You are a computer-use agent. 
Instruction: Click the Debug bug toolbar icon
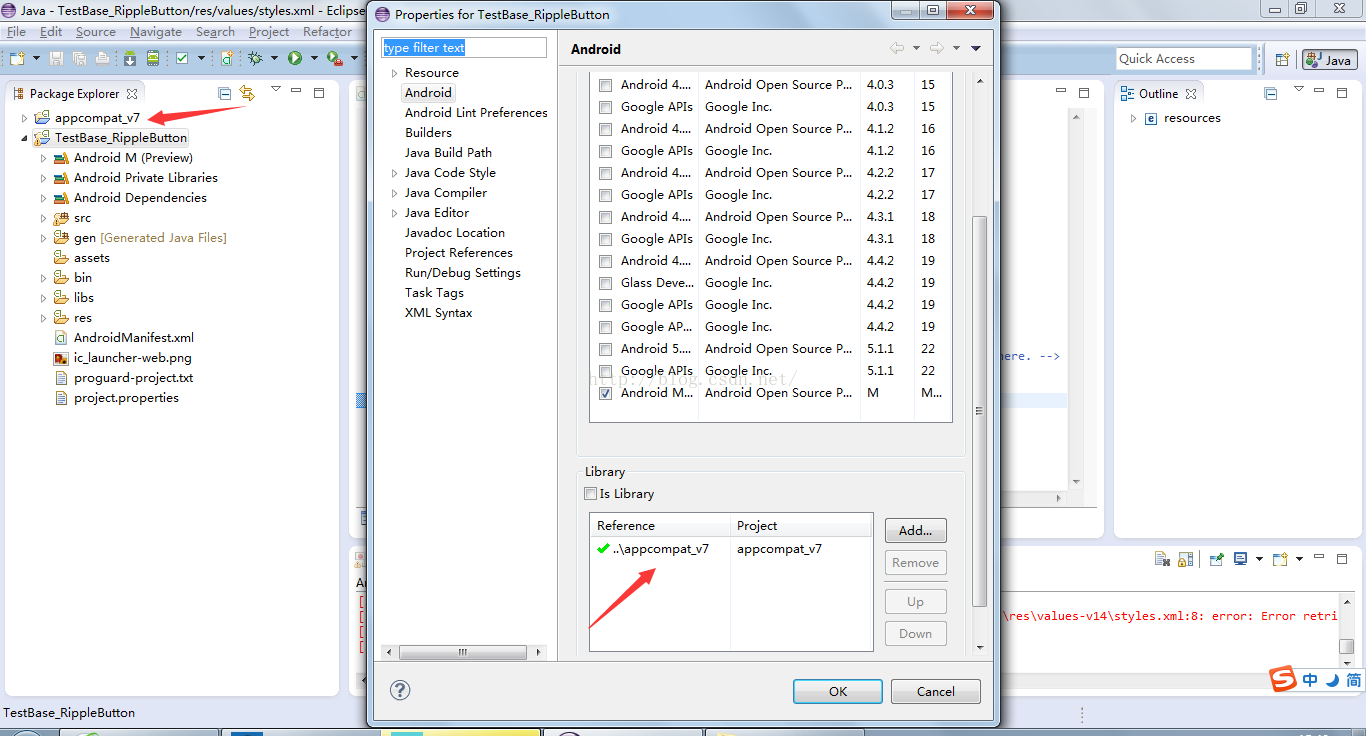[x=256, y=59]
